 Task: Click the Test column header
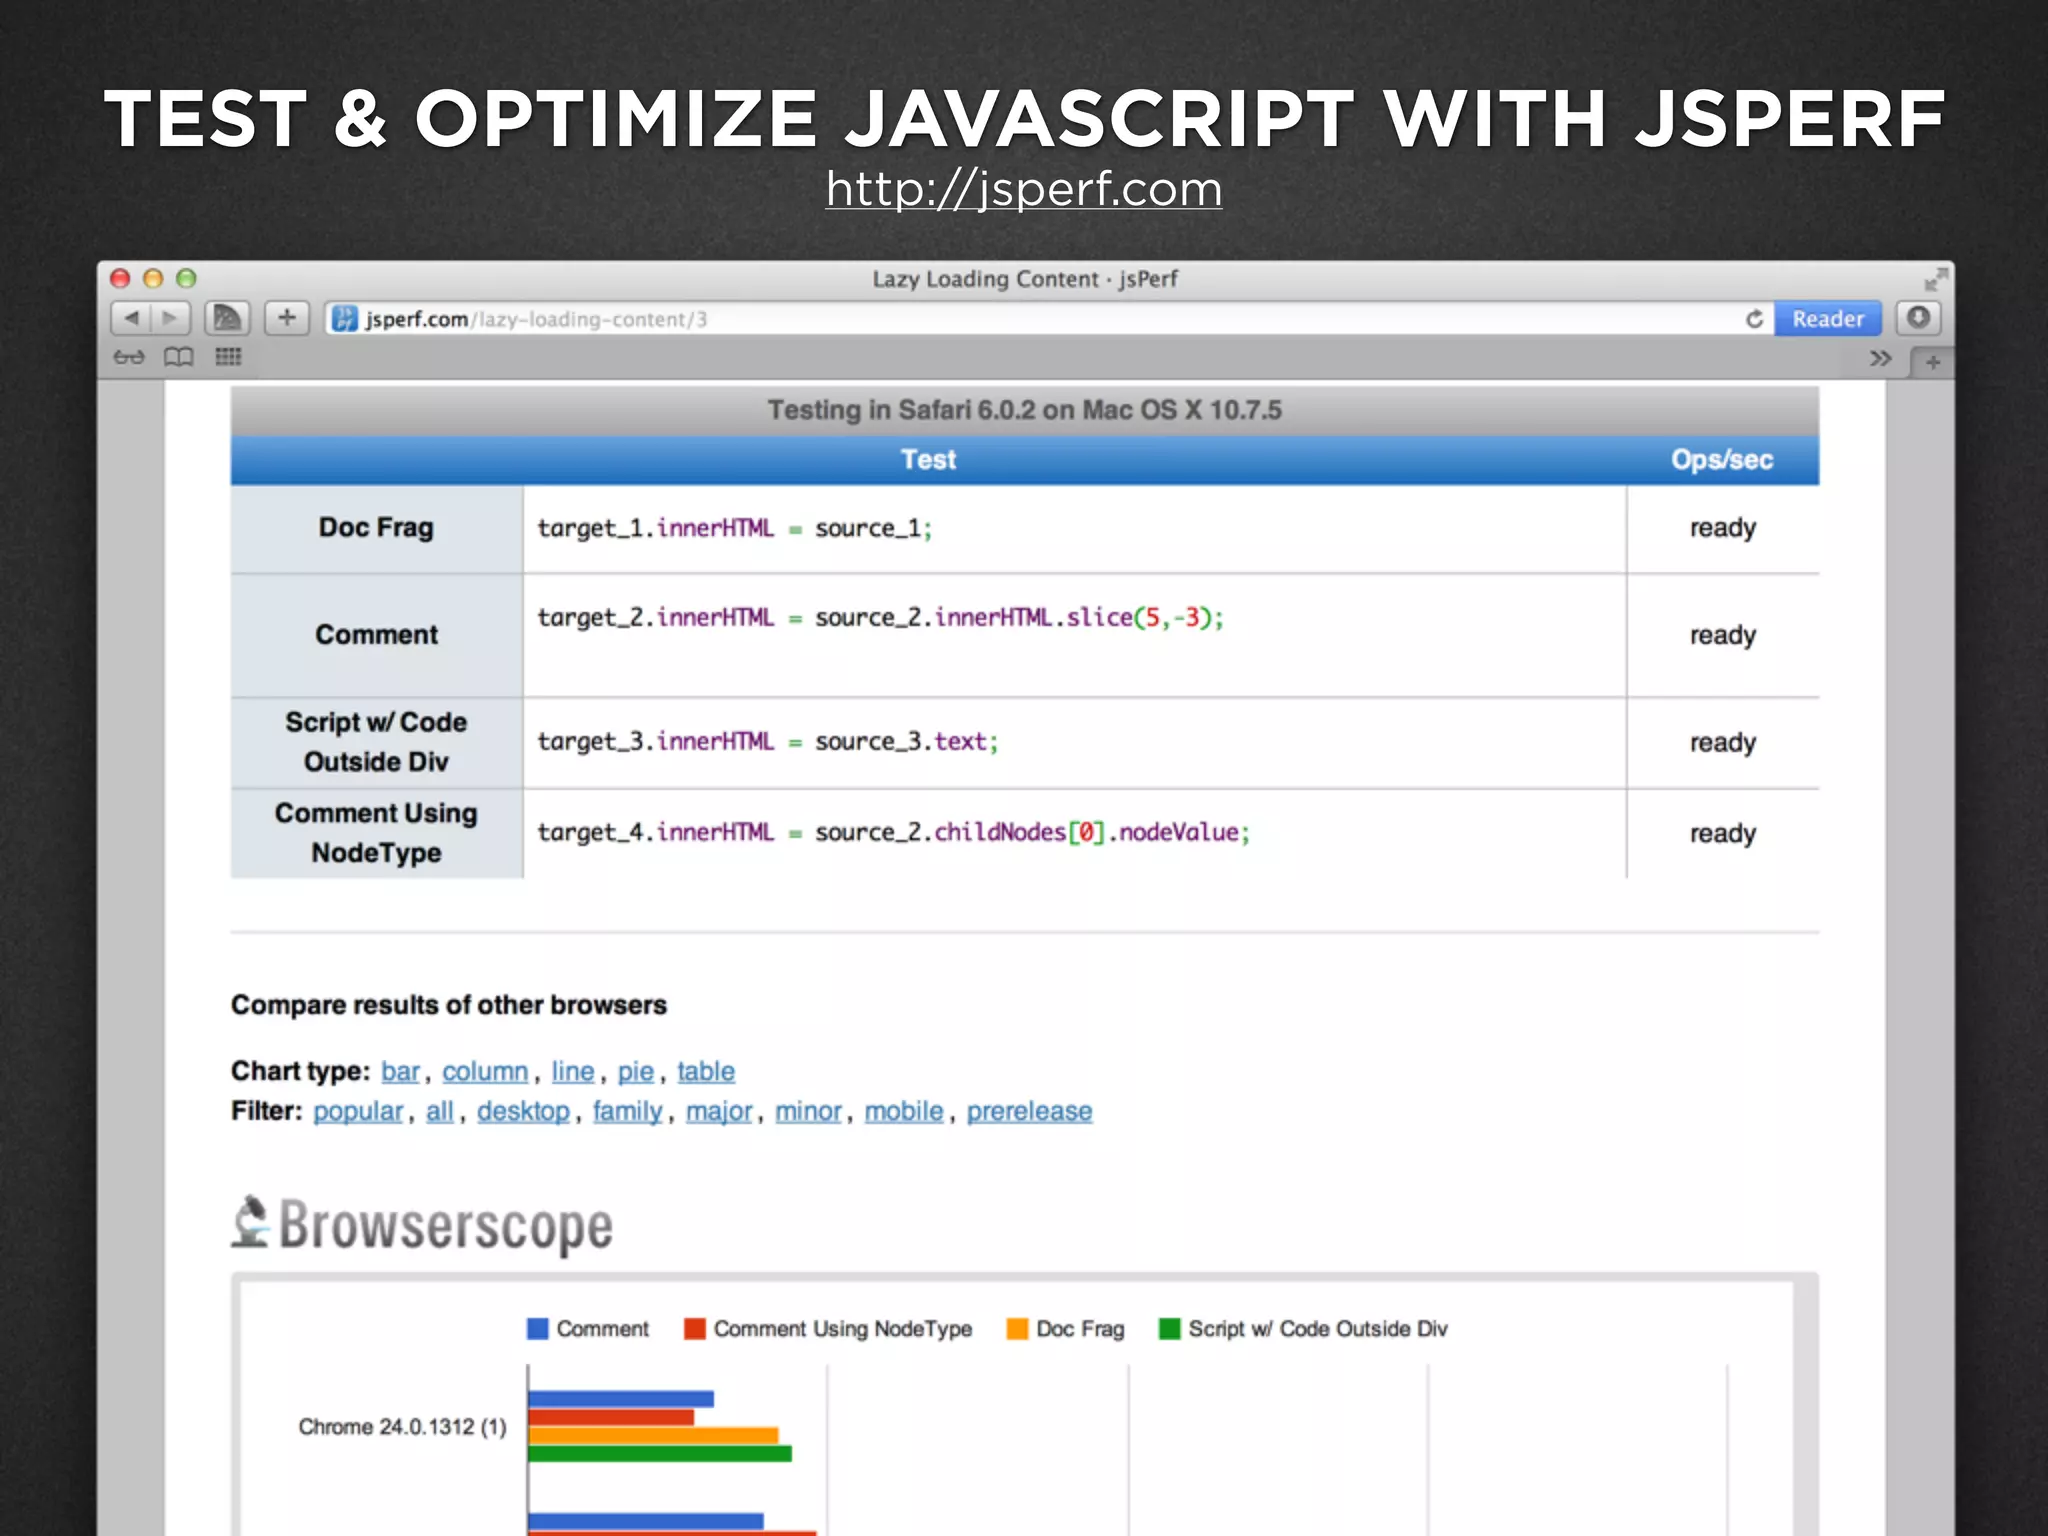click(x=928, y=460)
